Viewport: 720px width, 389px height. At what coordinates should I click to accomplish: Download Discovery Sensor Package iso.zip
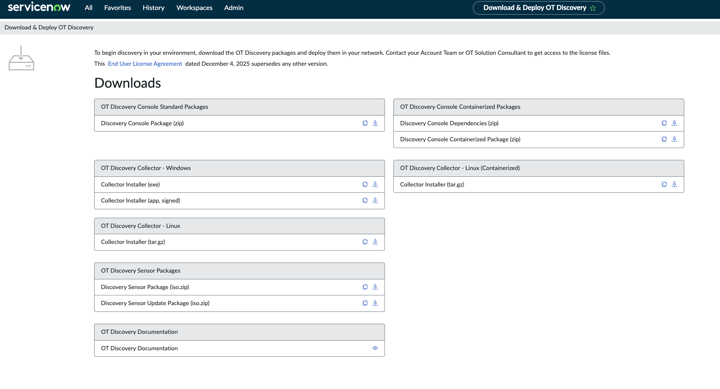[375, 287]
